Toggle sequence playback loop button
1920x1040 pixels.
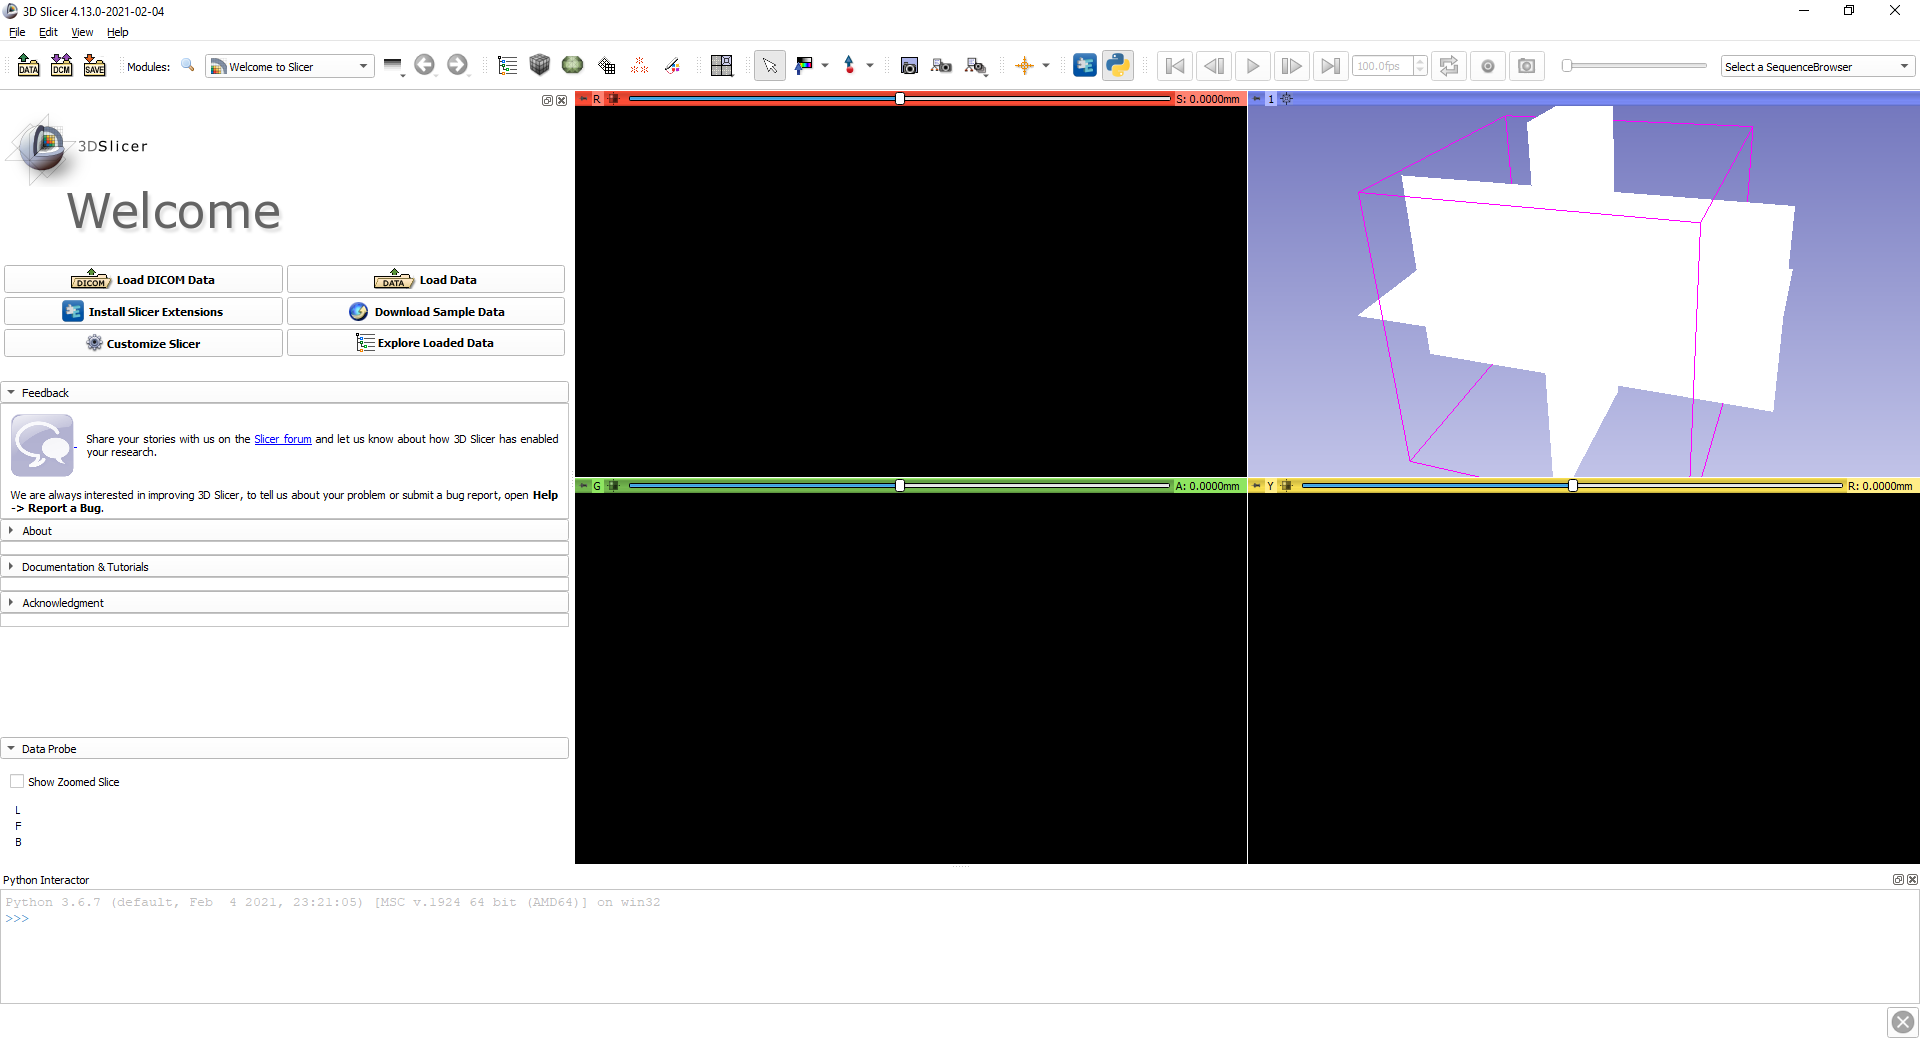pyautogui.click(x=1448, y=66)
